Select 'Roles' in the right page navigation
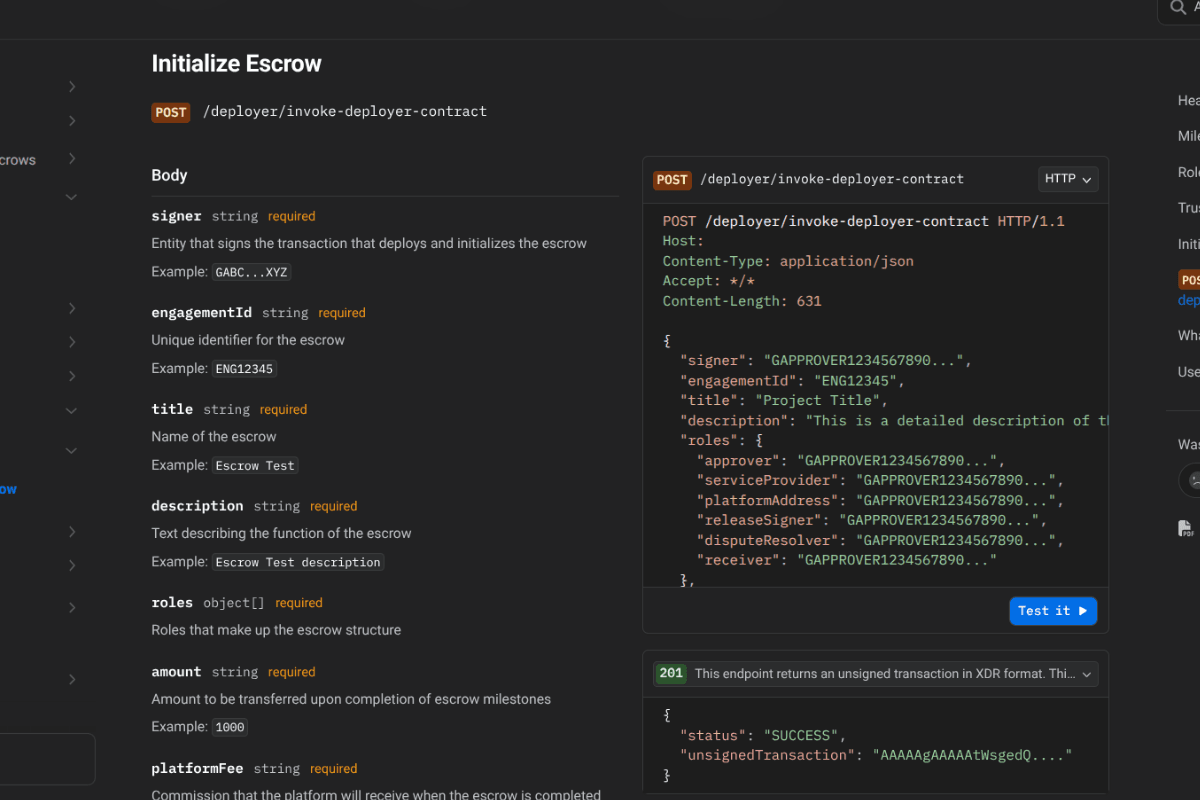1200x800 pixels. tap(1188, 171)
